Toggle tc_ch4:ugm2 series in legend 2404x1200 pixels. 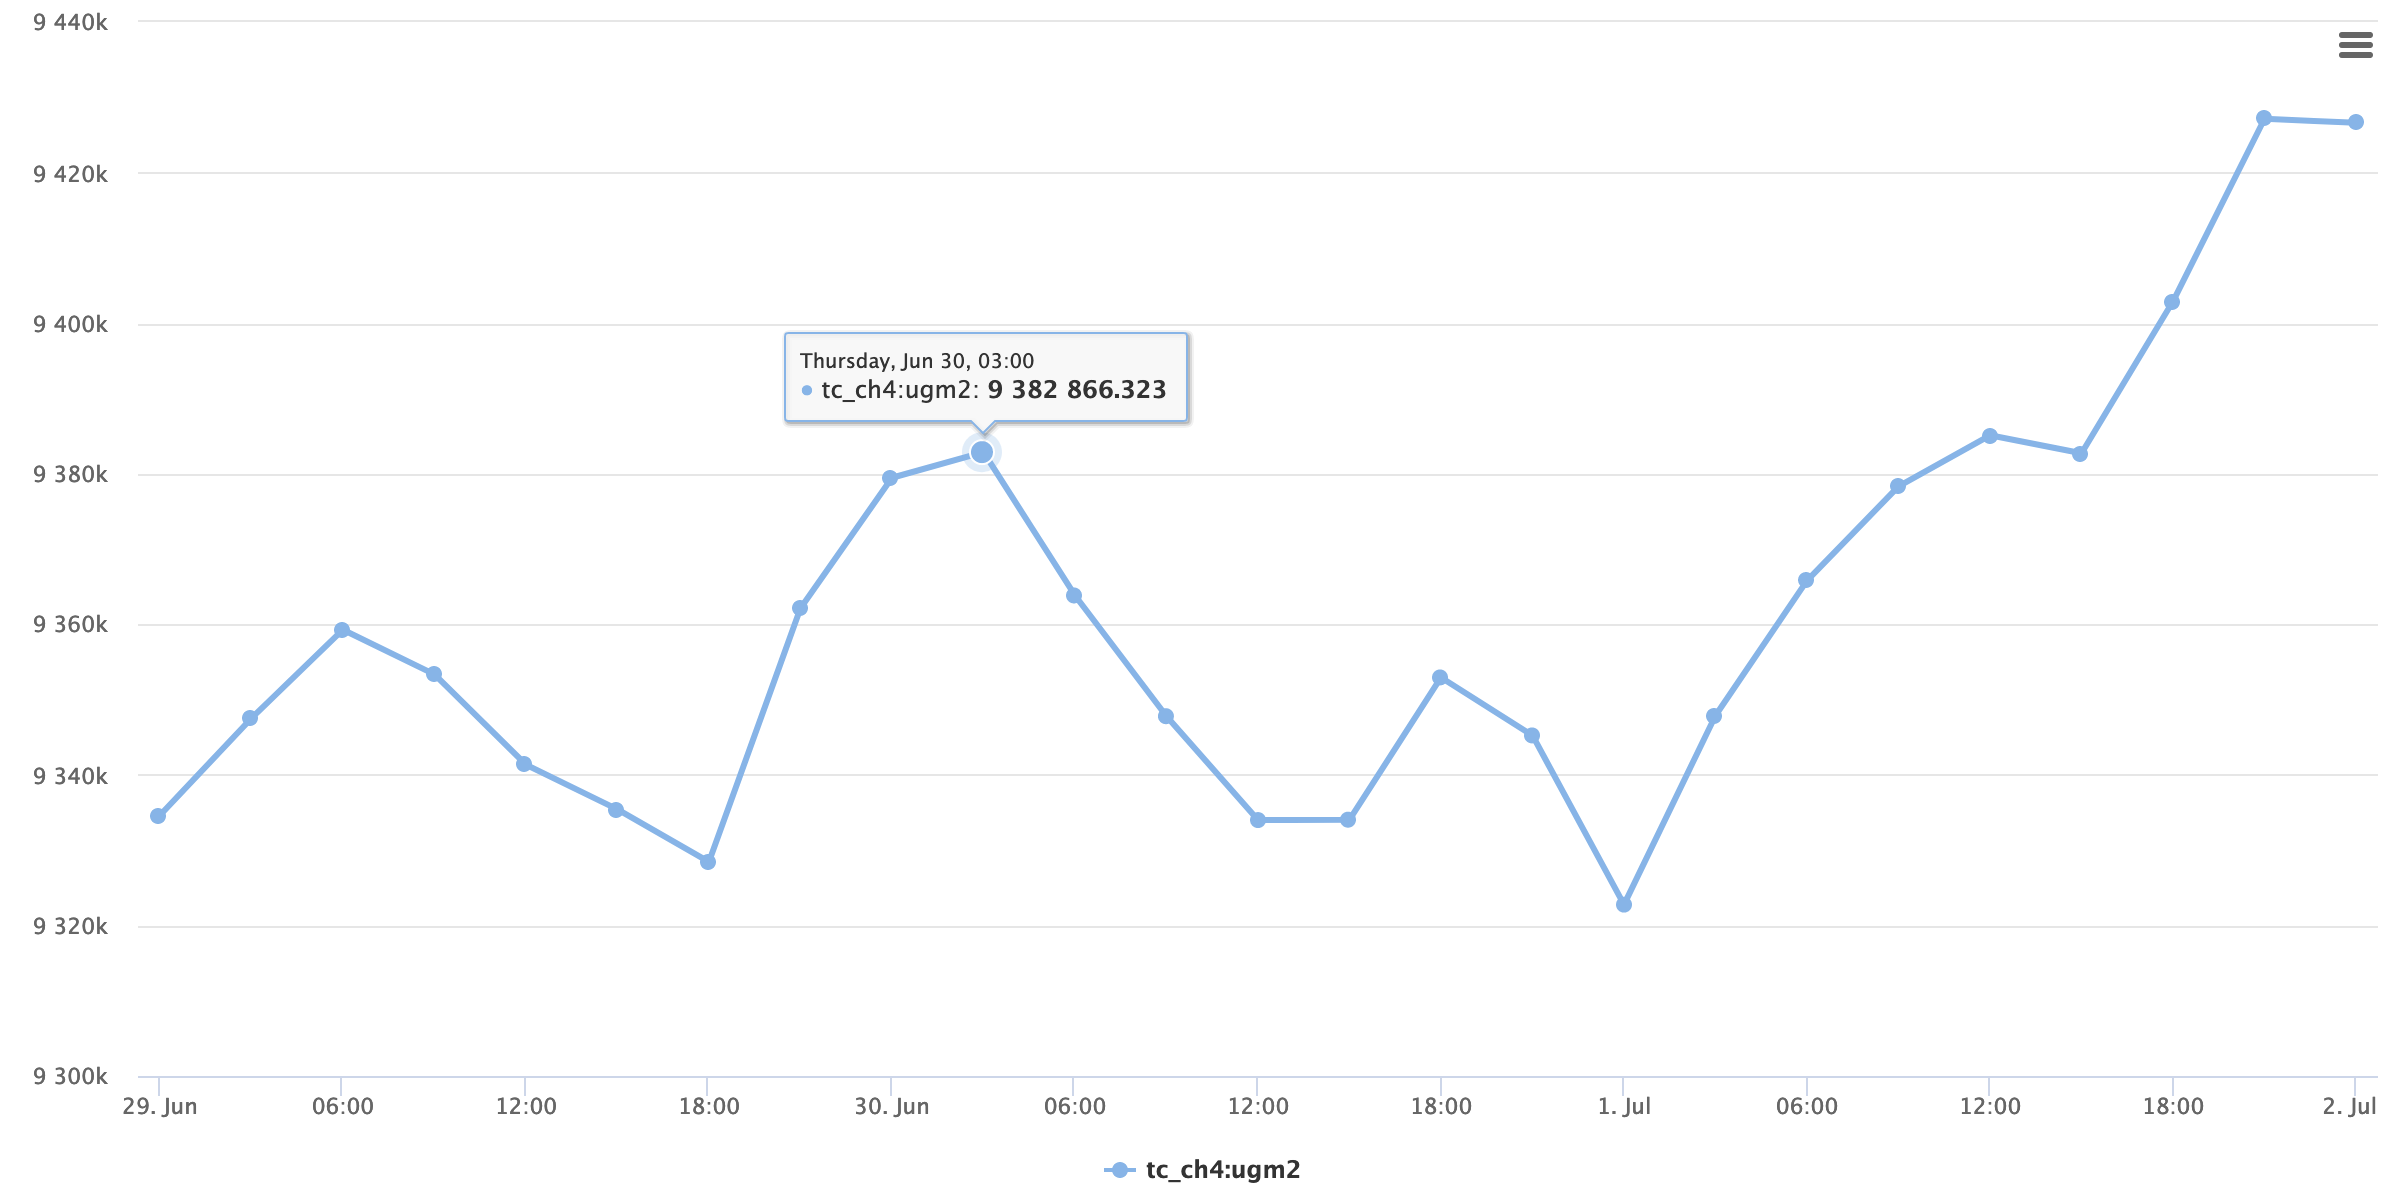[1202, 1169]
